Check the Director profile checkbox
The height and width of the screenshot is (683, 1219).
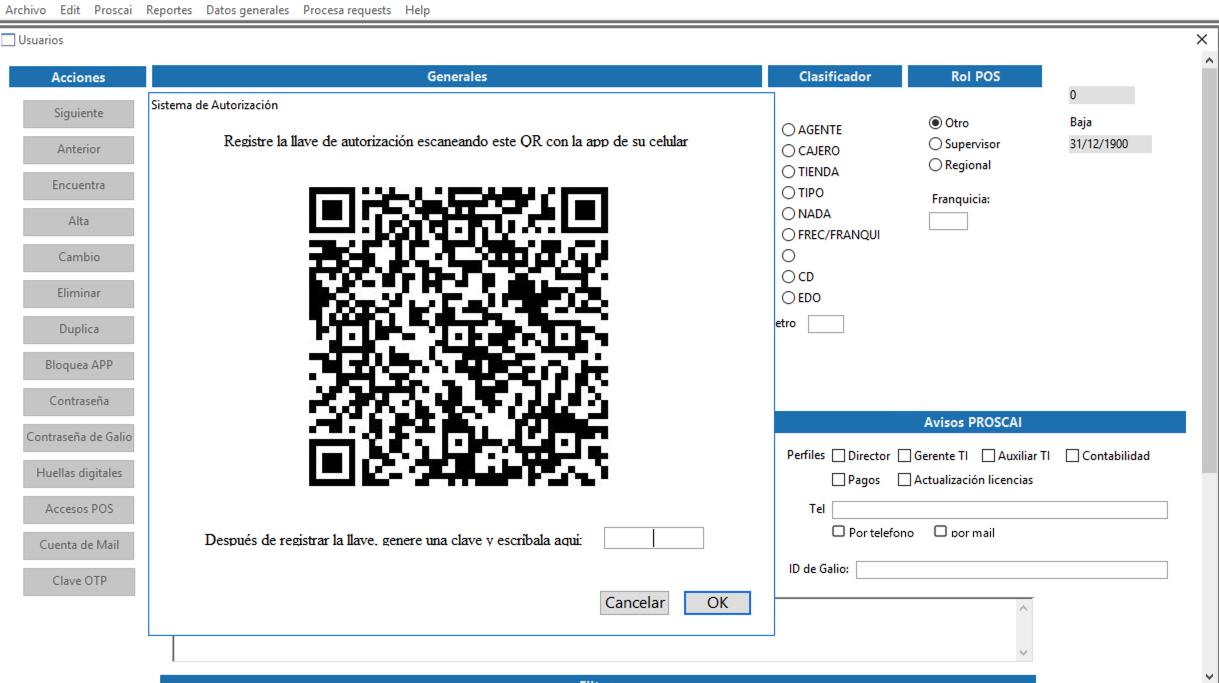(839, 456)
